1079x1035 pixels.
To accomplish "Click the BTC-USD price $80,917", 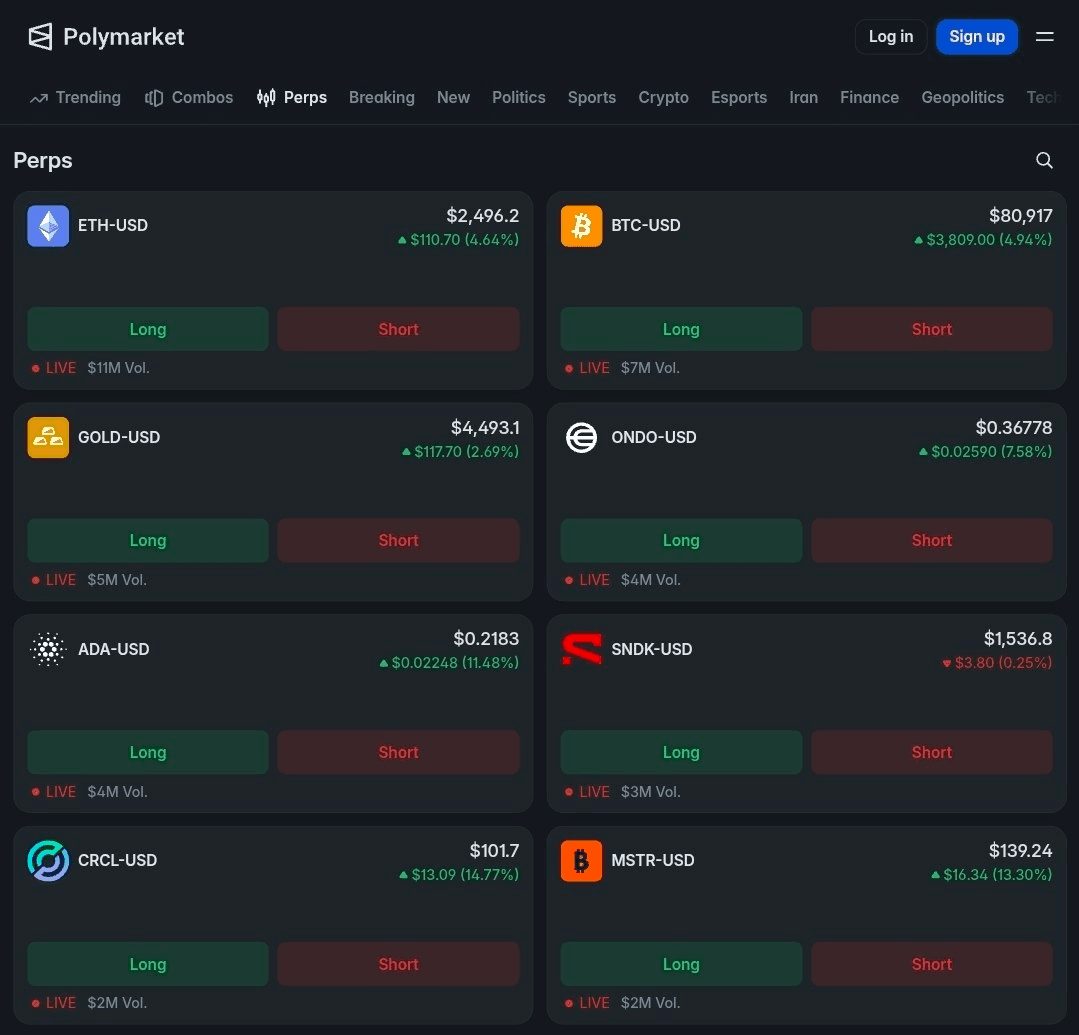I will point(1021,216).
